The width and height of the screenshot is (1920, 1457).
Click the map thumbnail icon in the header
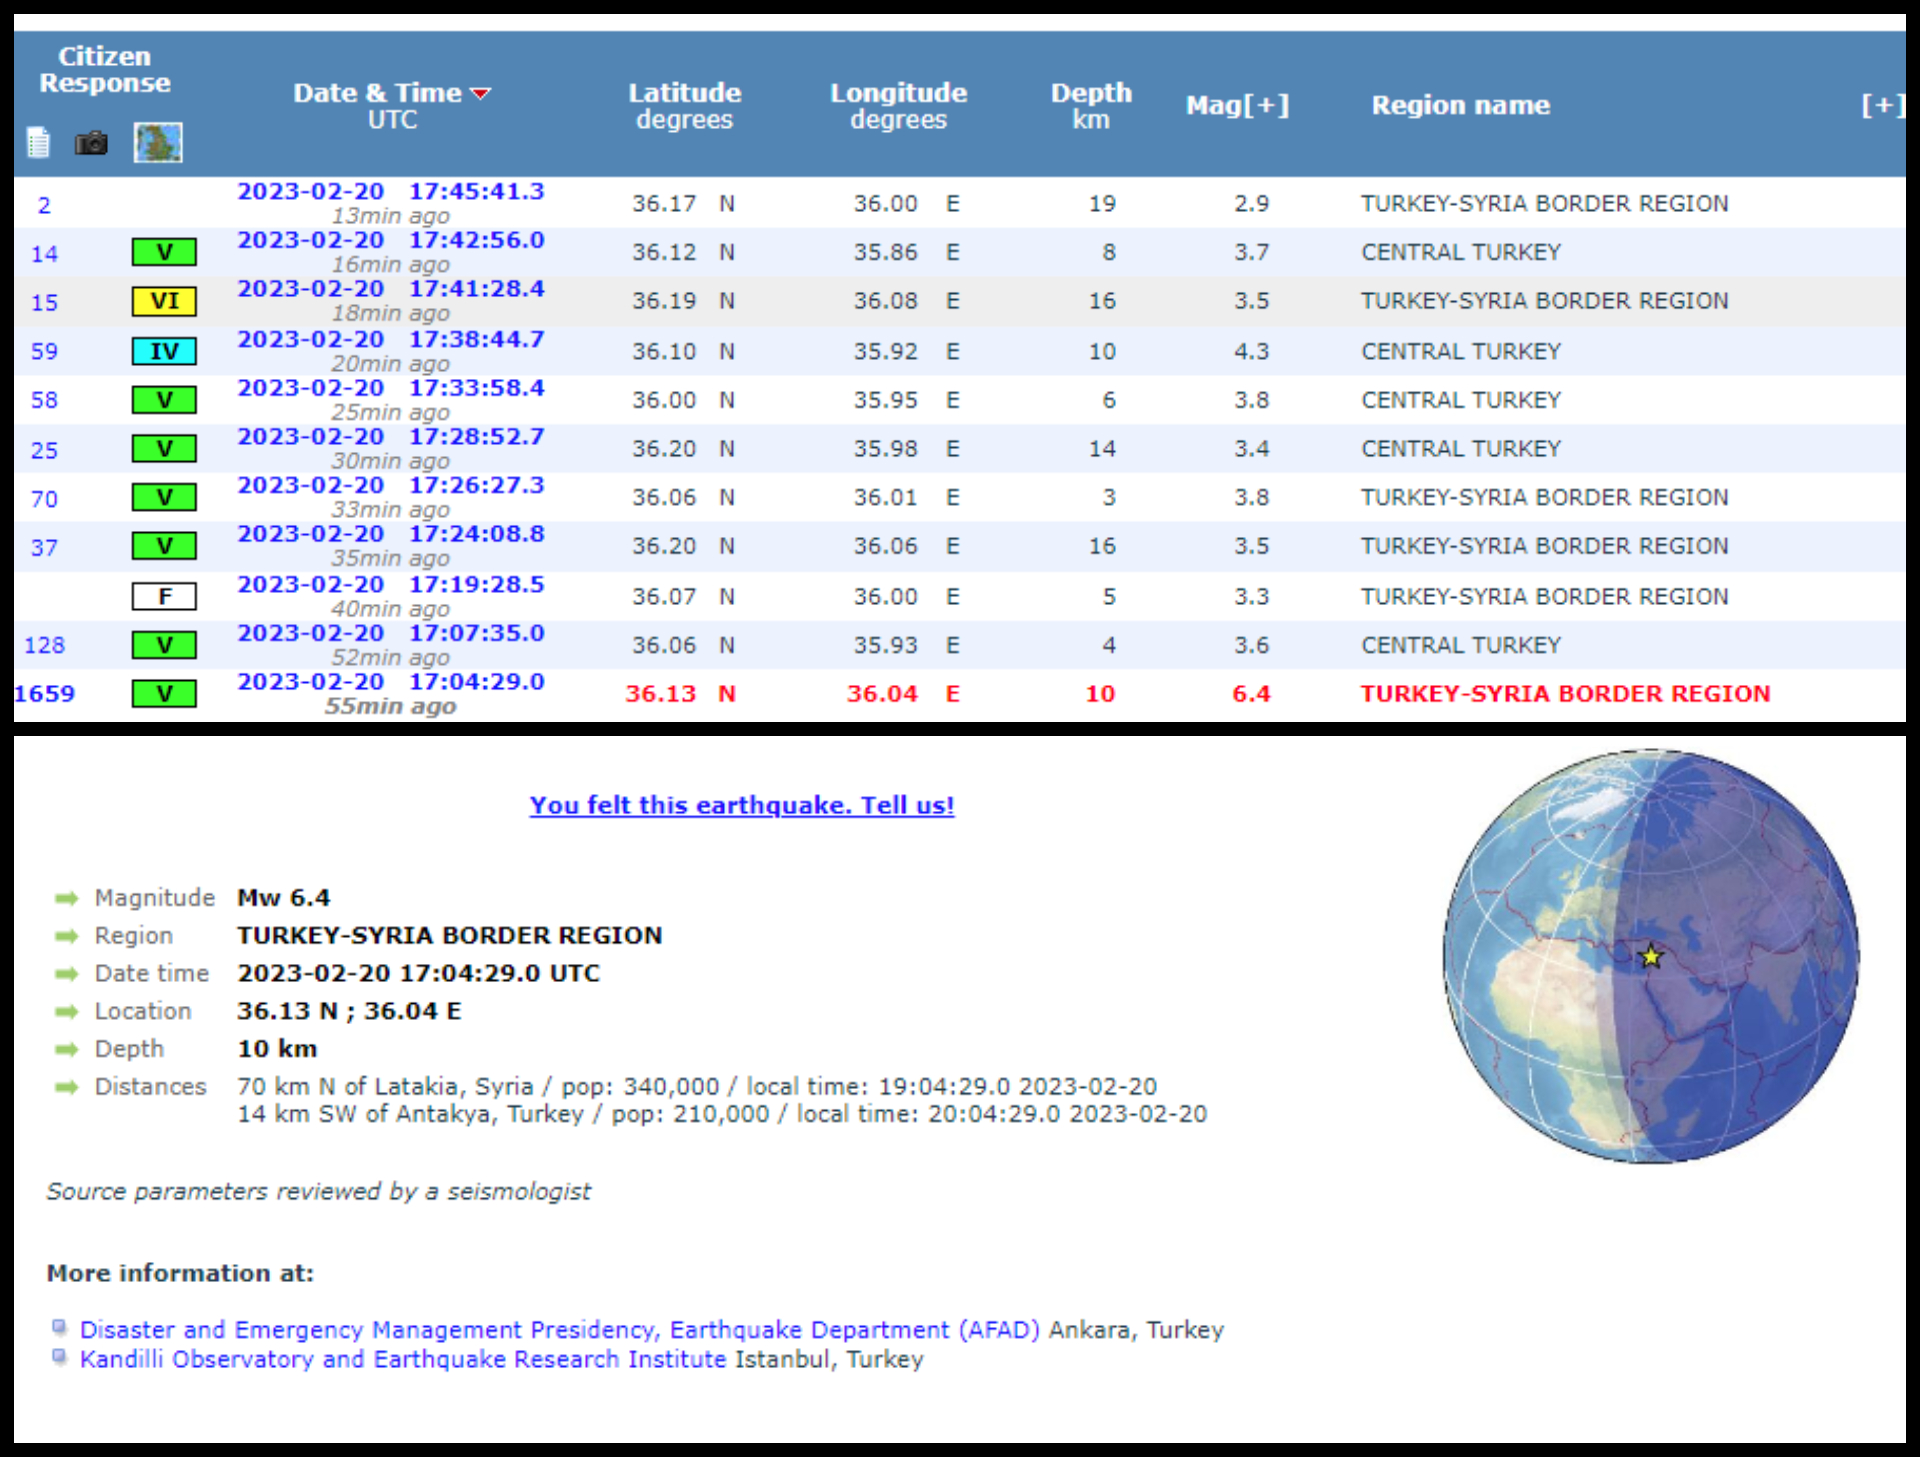click(x=158, y=142)
